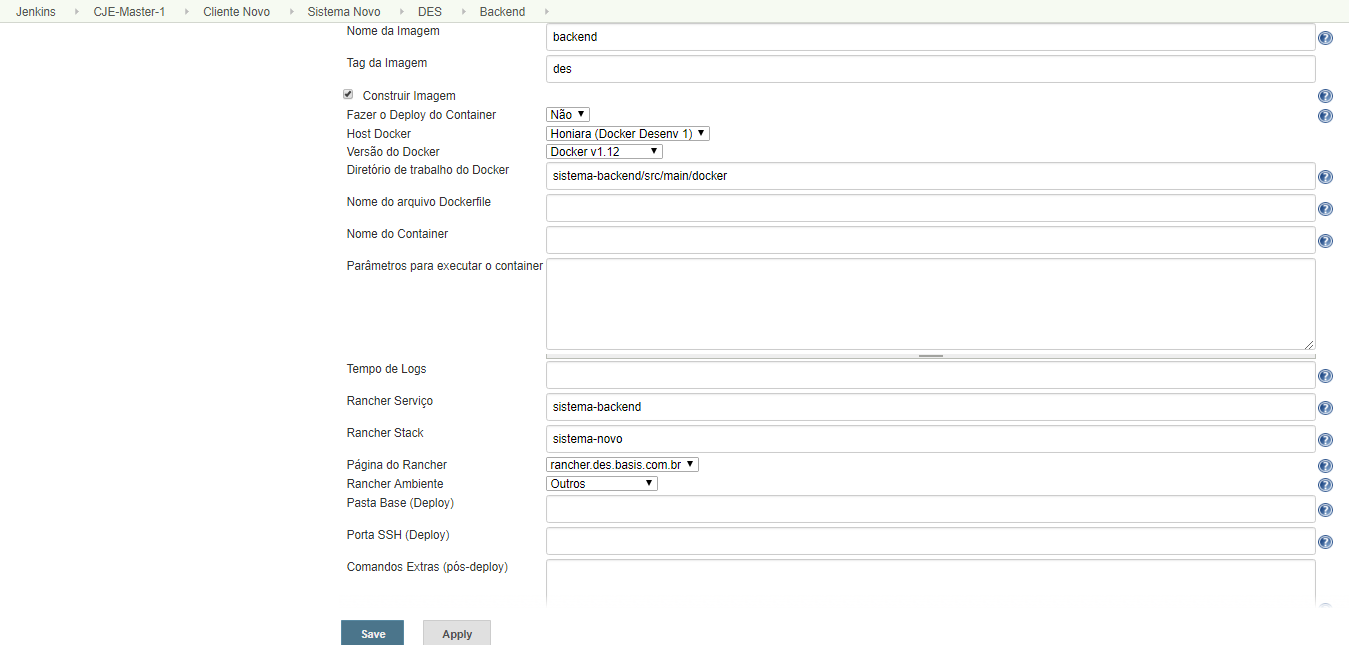The image size is (1349, 645).
Task: Click into the Nome do Container field
Action: pos(929,240)
